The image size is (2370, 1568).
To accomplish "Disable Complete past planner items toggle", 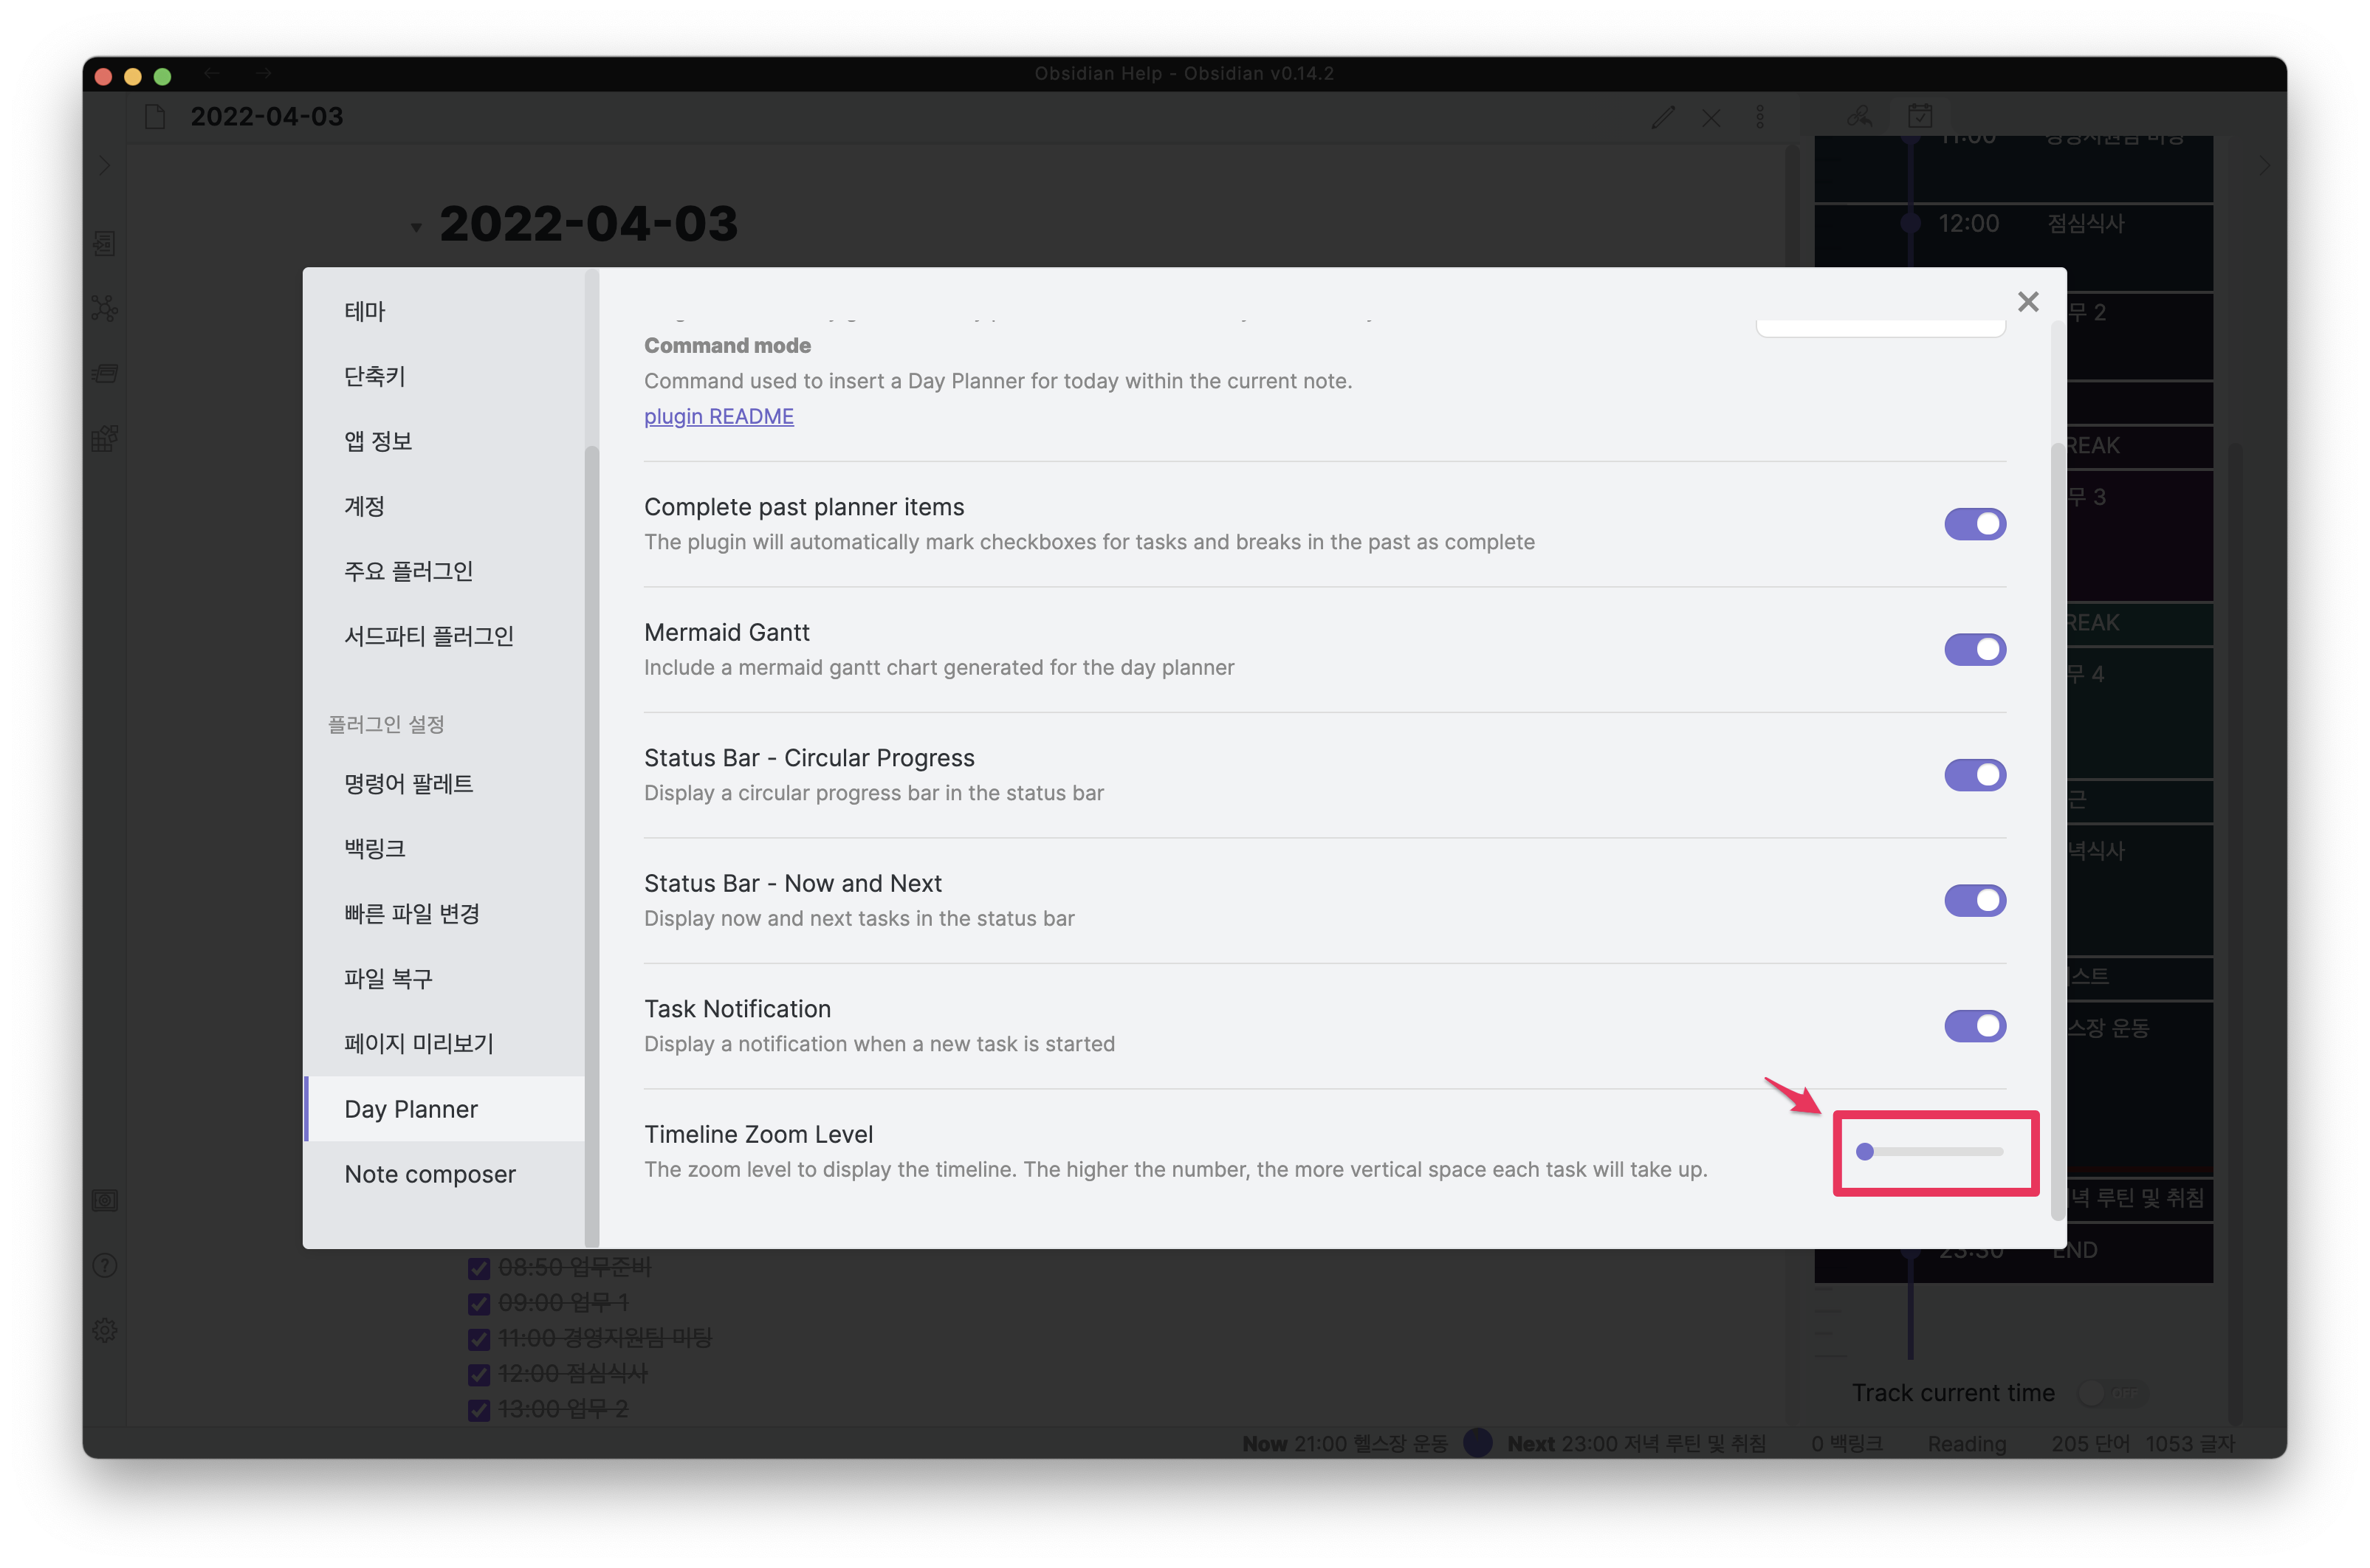I will tap(1974, 524).
